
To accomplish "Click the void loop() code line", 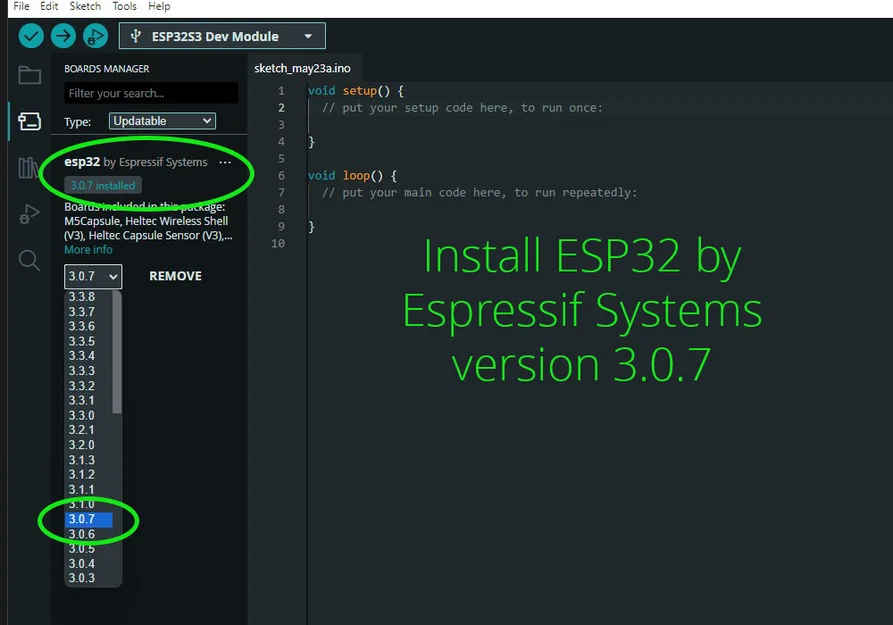I will (353, 175).
